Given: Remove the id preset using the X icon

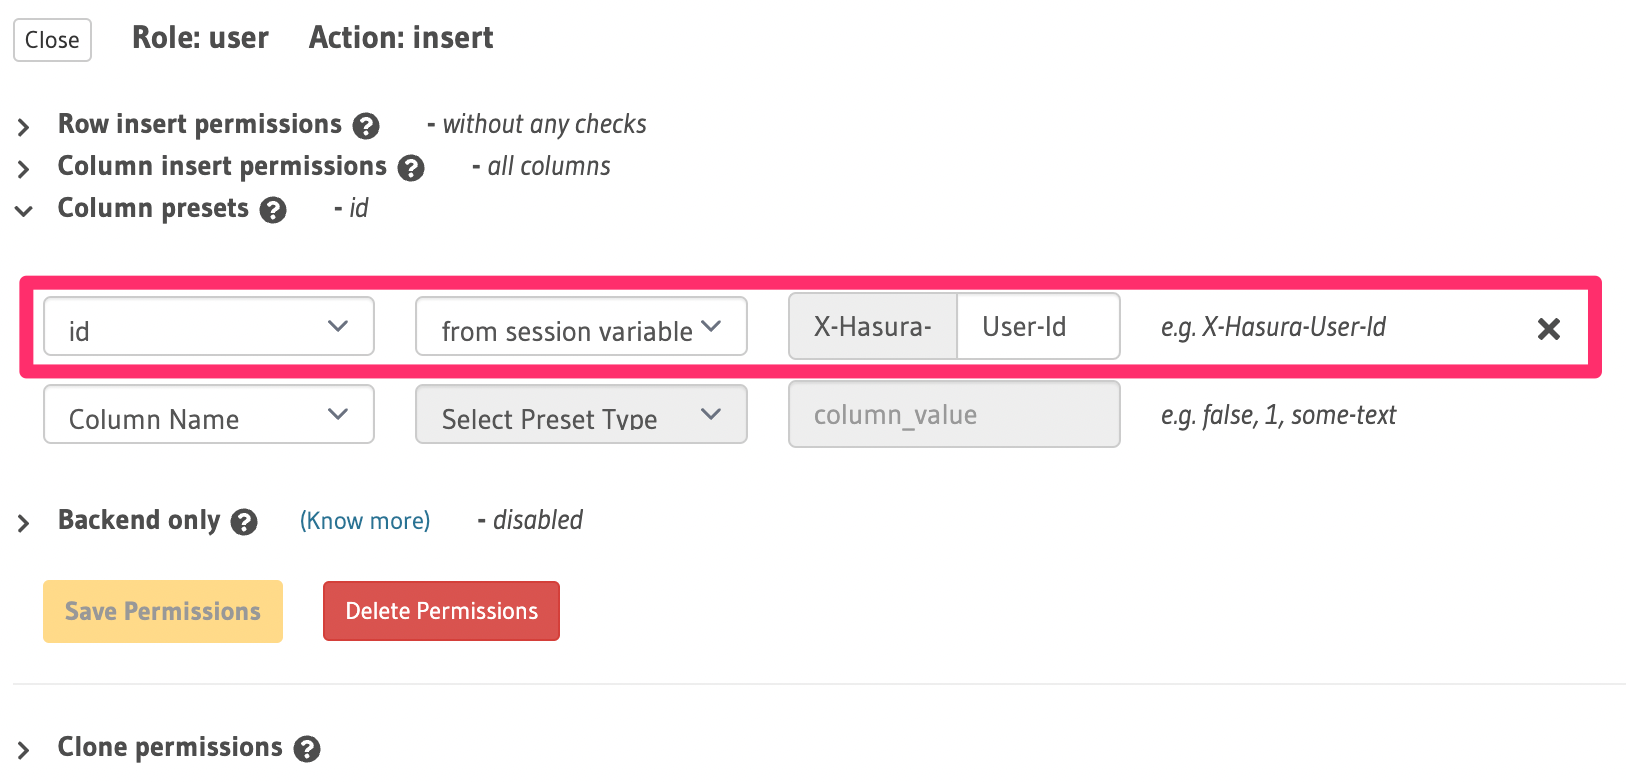Looking at the screenshot, I should pos(1549,328).
